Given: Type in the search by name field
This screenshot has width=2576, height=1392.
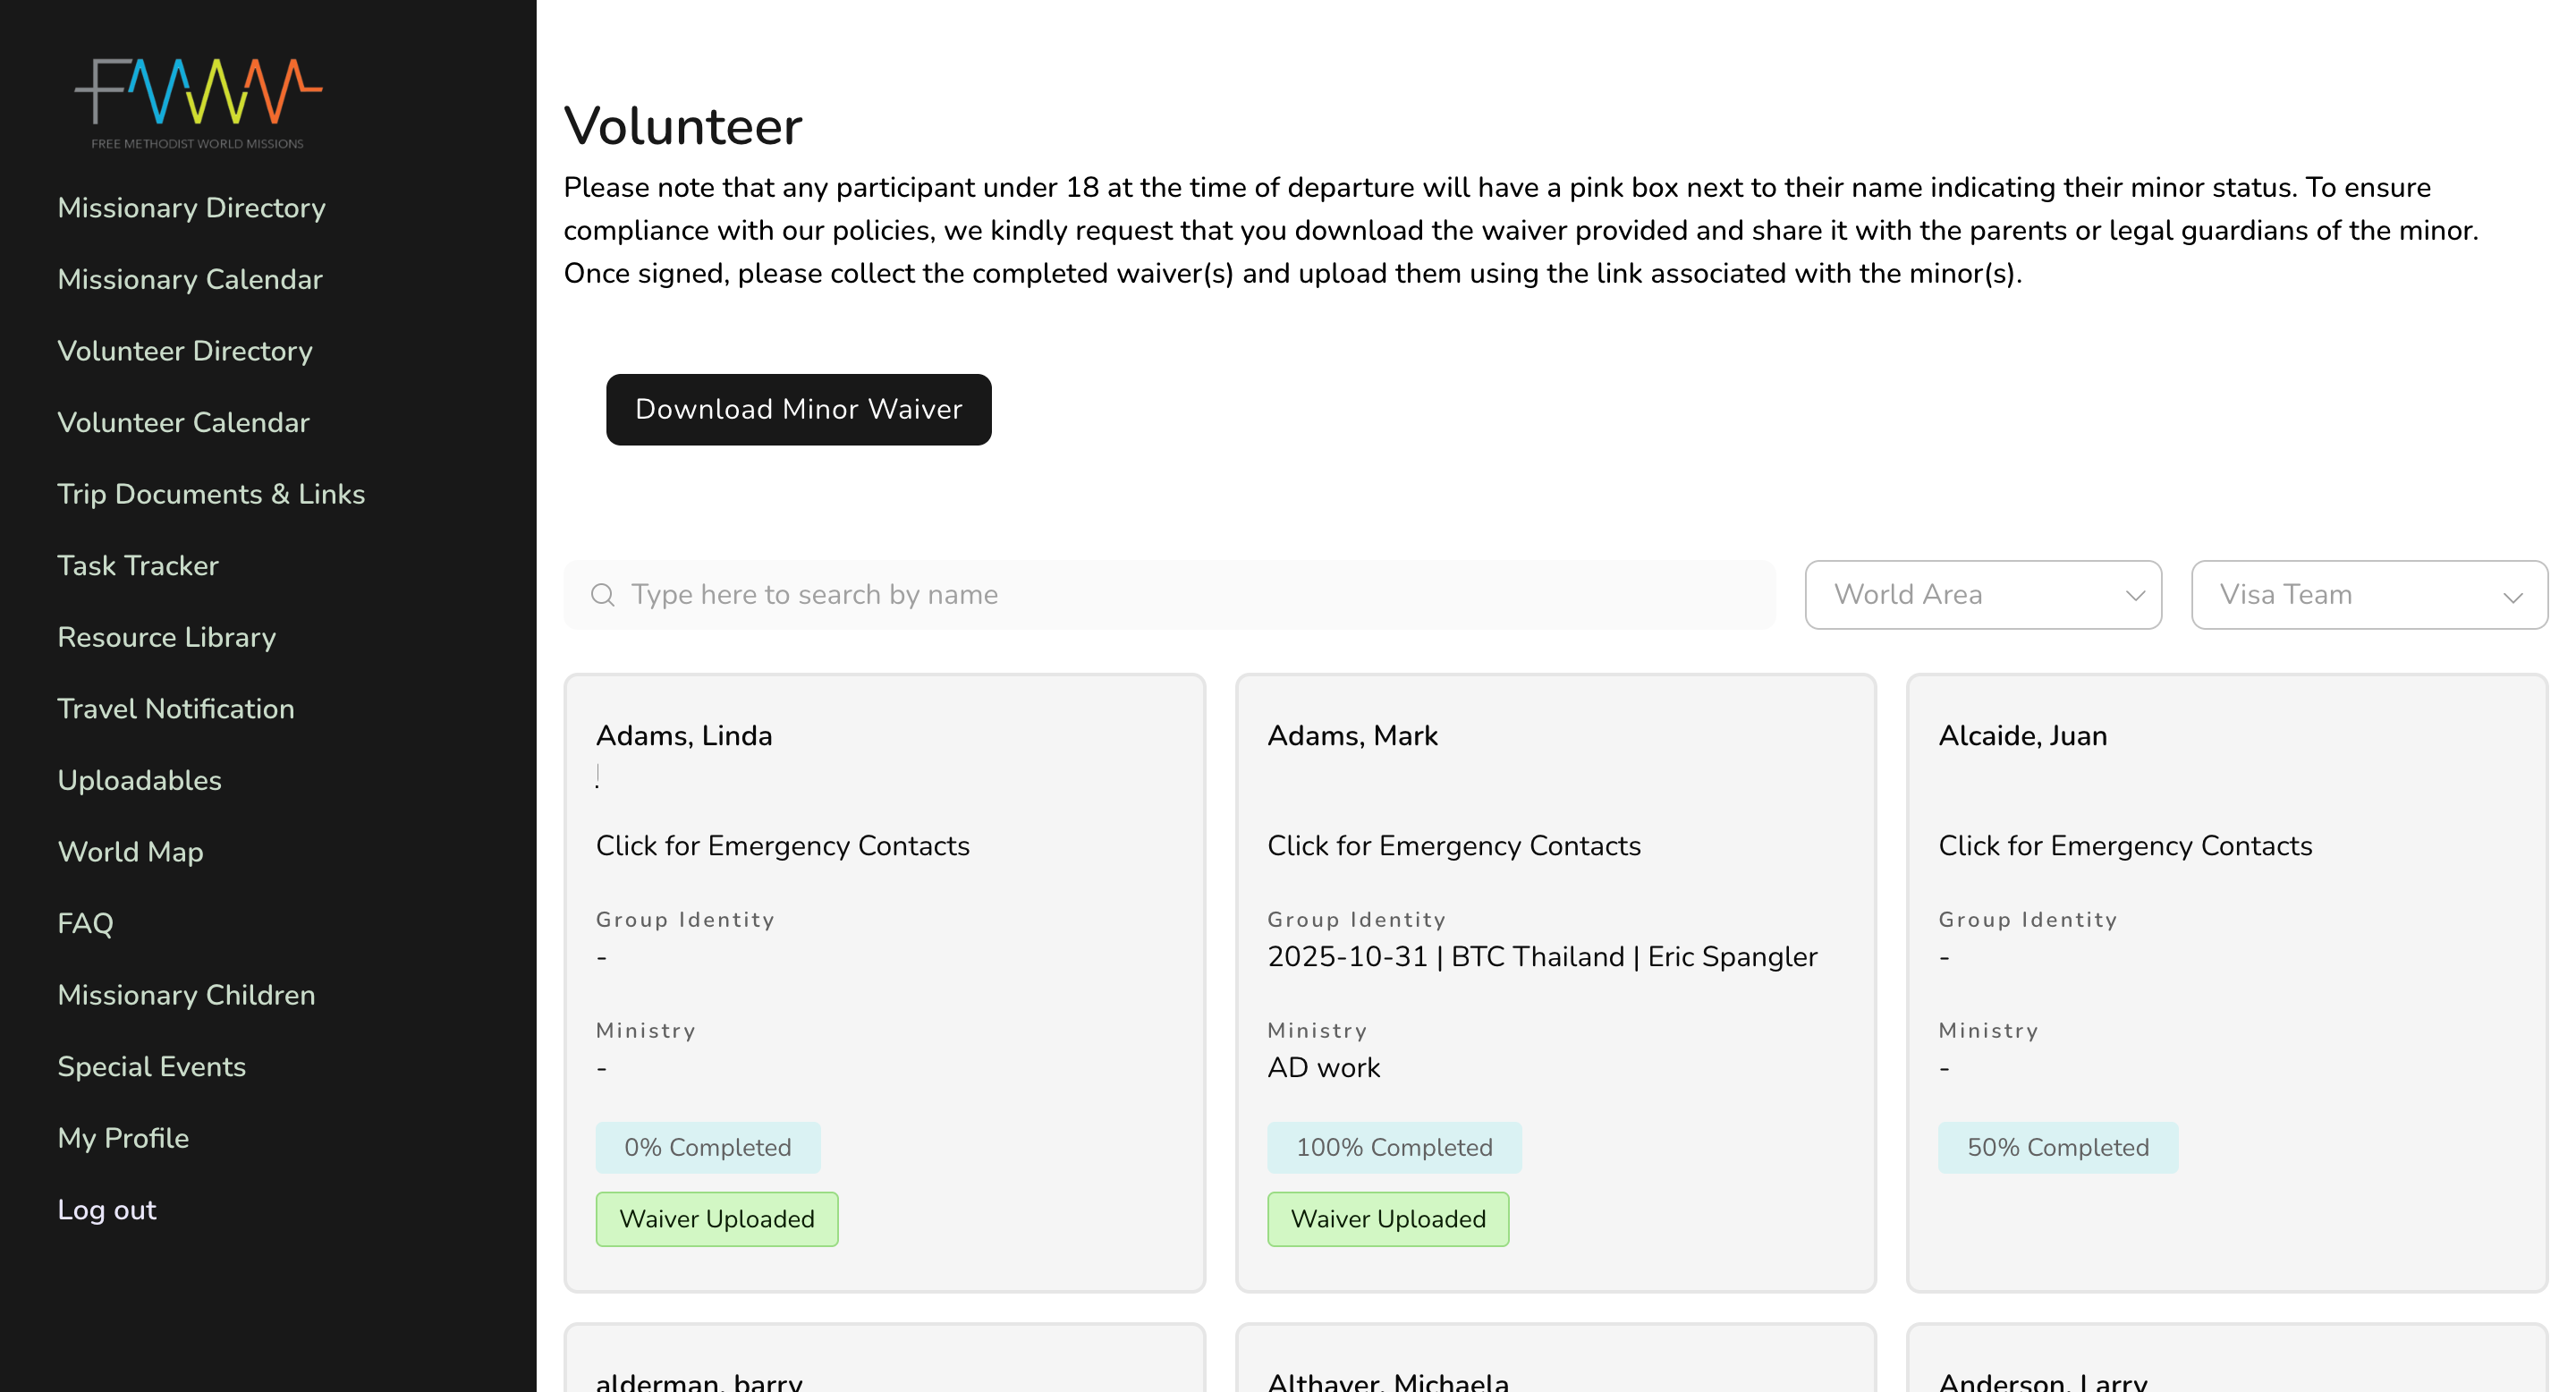Looking at the screenshot, I should click(x=1190, y=595).
